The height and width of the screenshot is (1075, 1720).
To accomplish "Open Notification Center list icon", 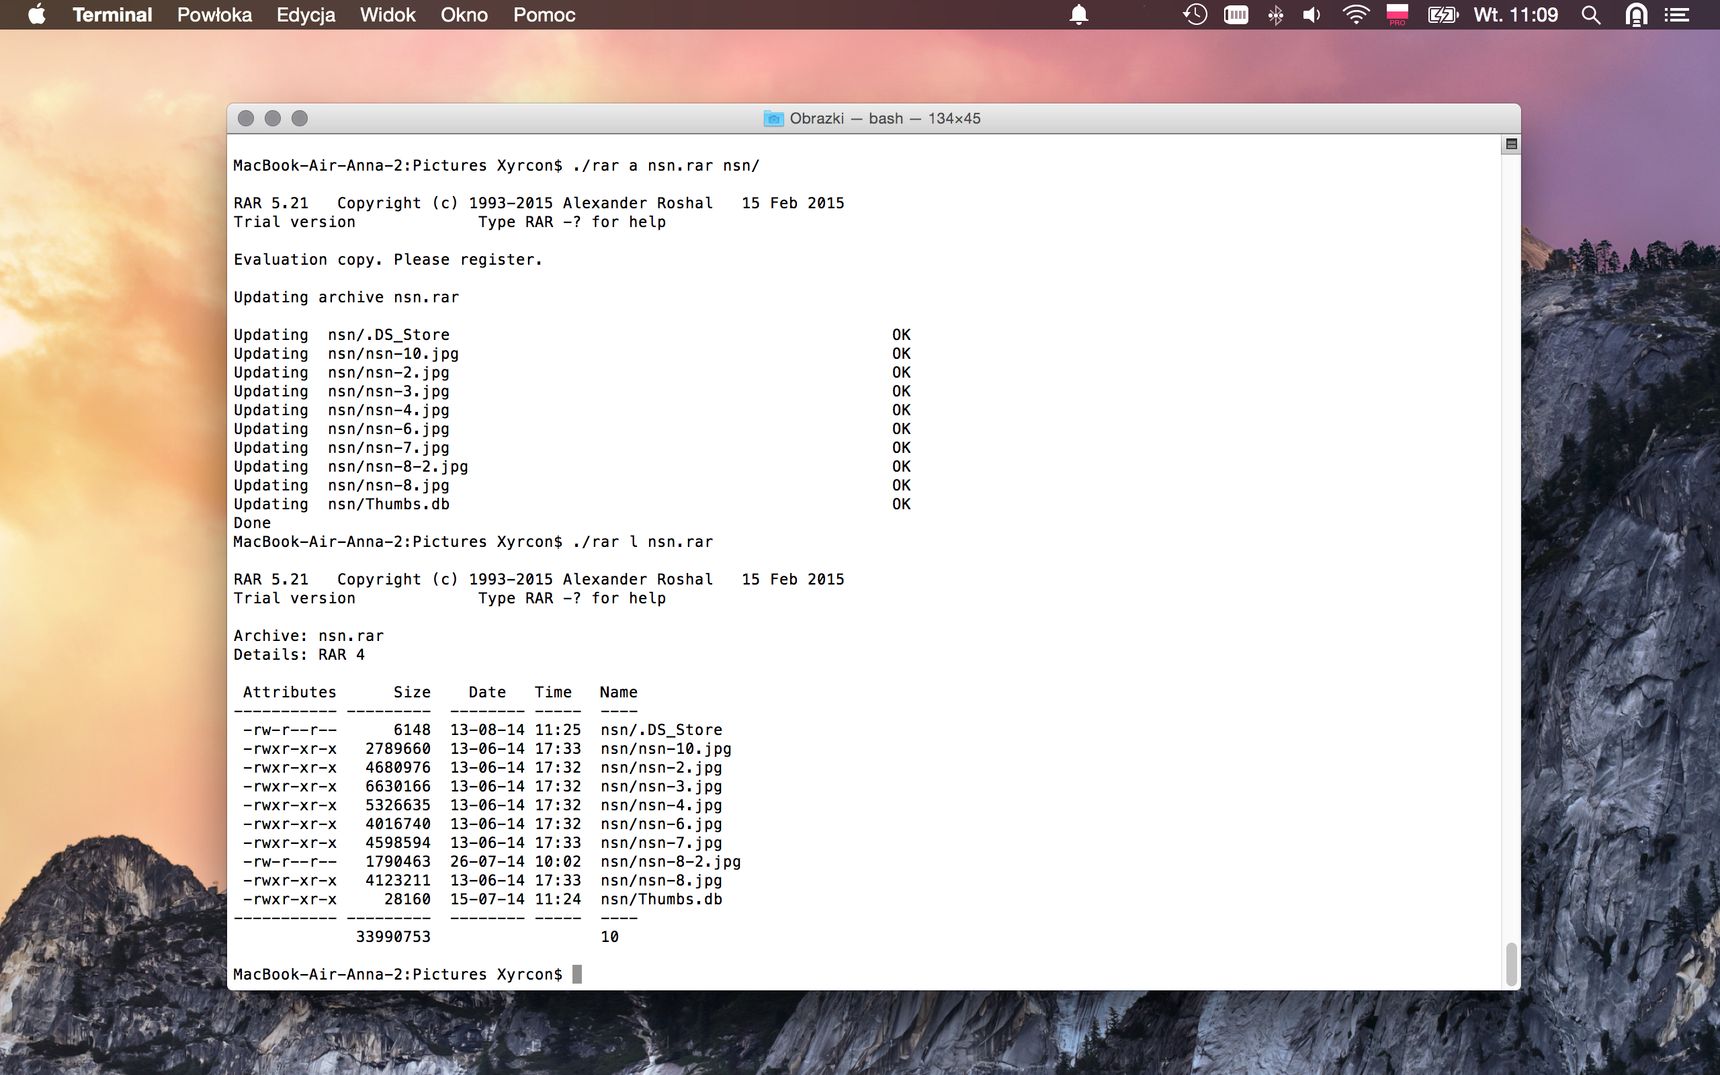I will (x=1677, y=15).
